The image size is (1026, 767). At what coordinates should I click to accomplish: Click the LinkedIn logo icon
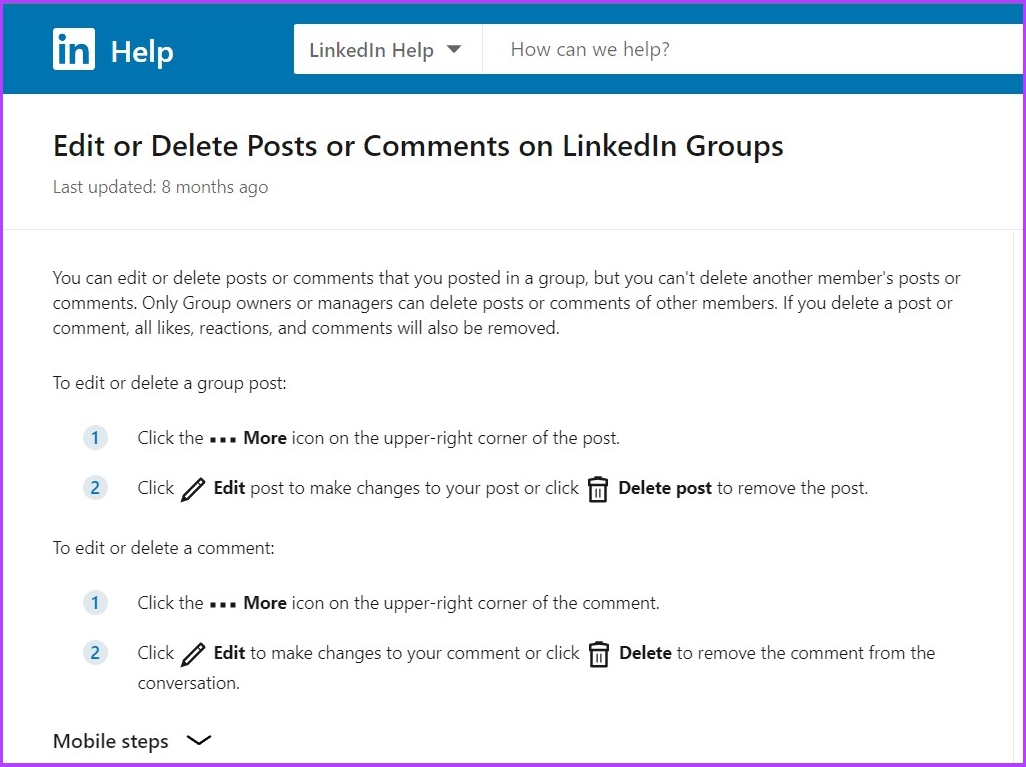[74, 49]
